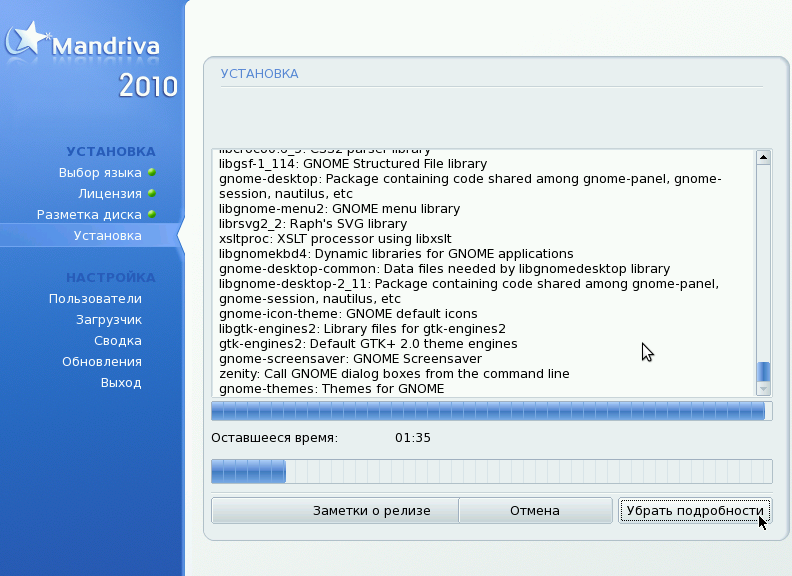Click gtk-engines2 Default GTK+ line
Screen dimensions: 792x576
coord(368,344)
